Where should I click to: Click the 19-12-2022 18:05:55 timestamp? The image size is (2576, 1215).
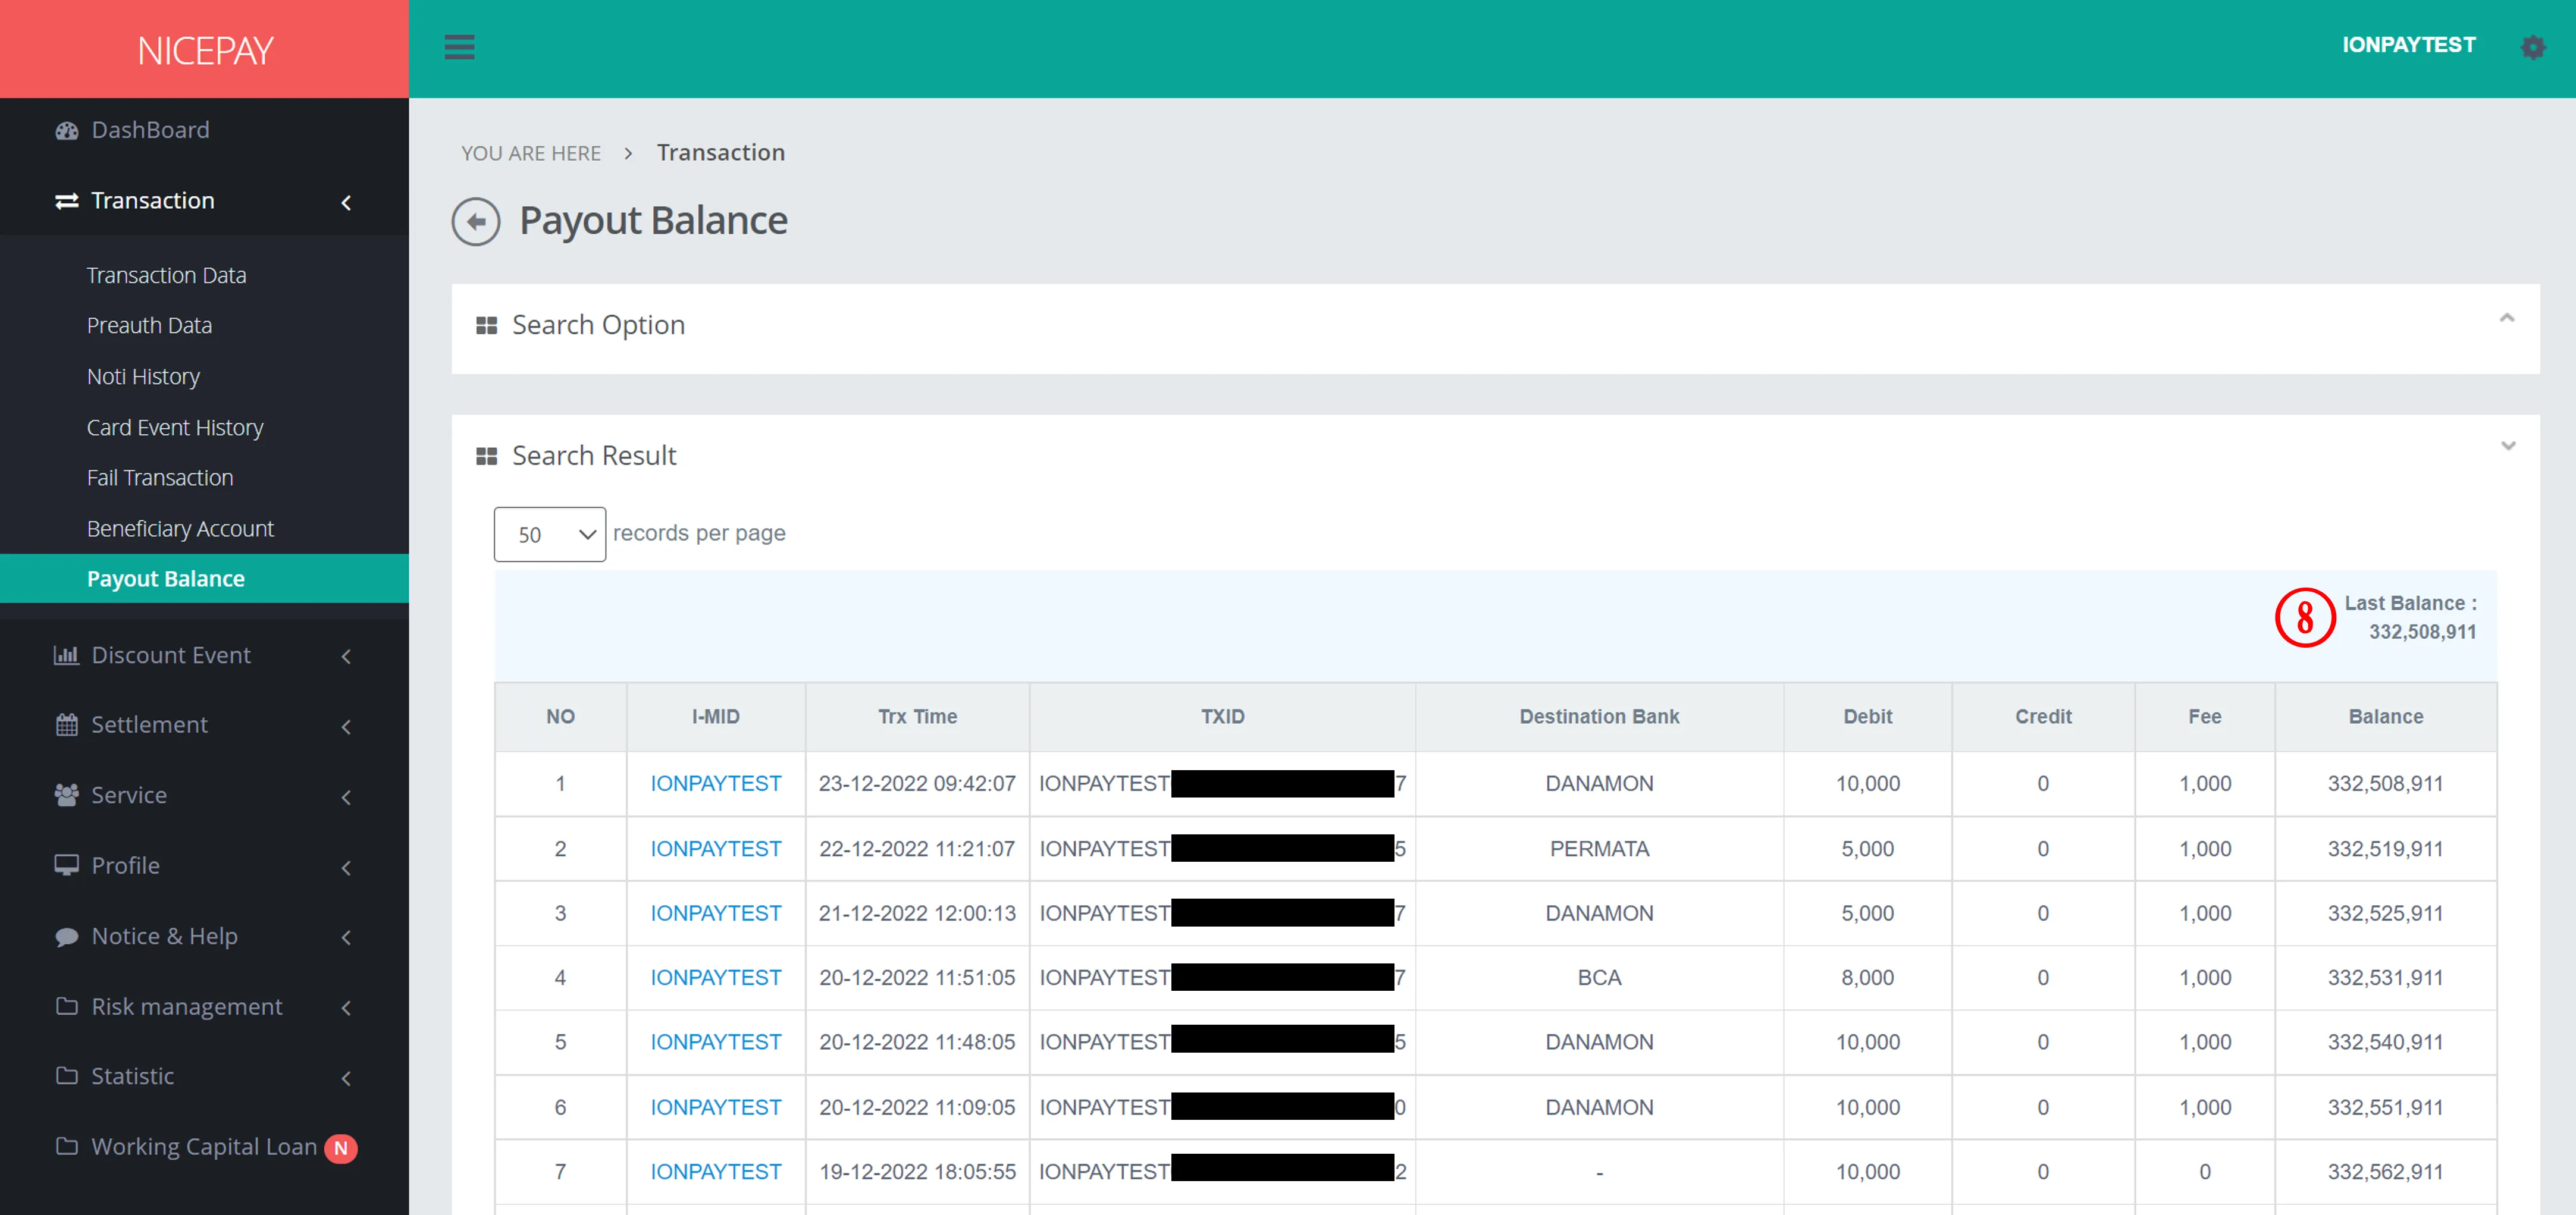917,1172
